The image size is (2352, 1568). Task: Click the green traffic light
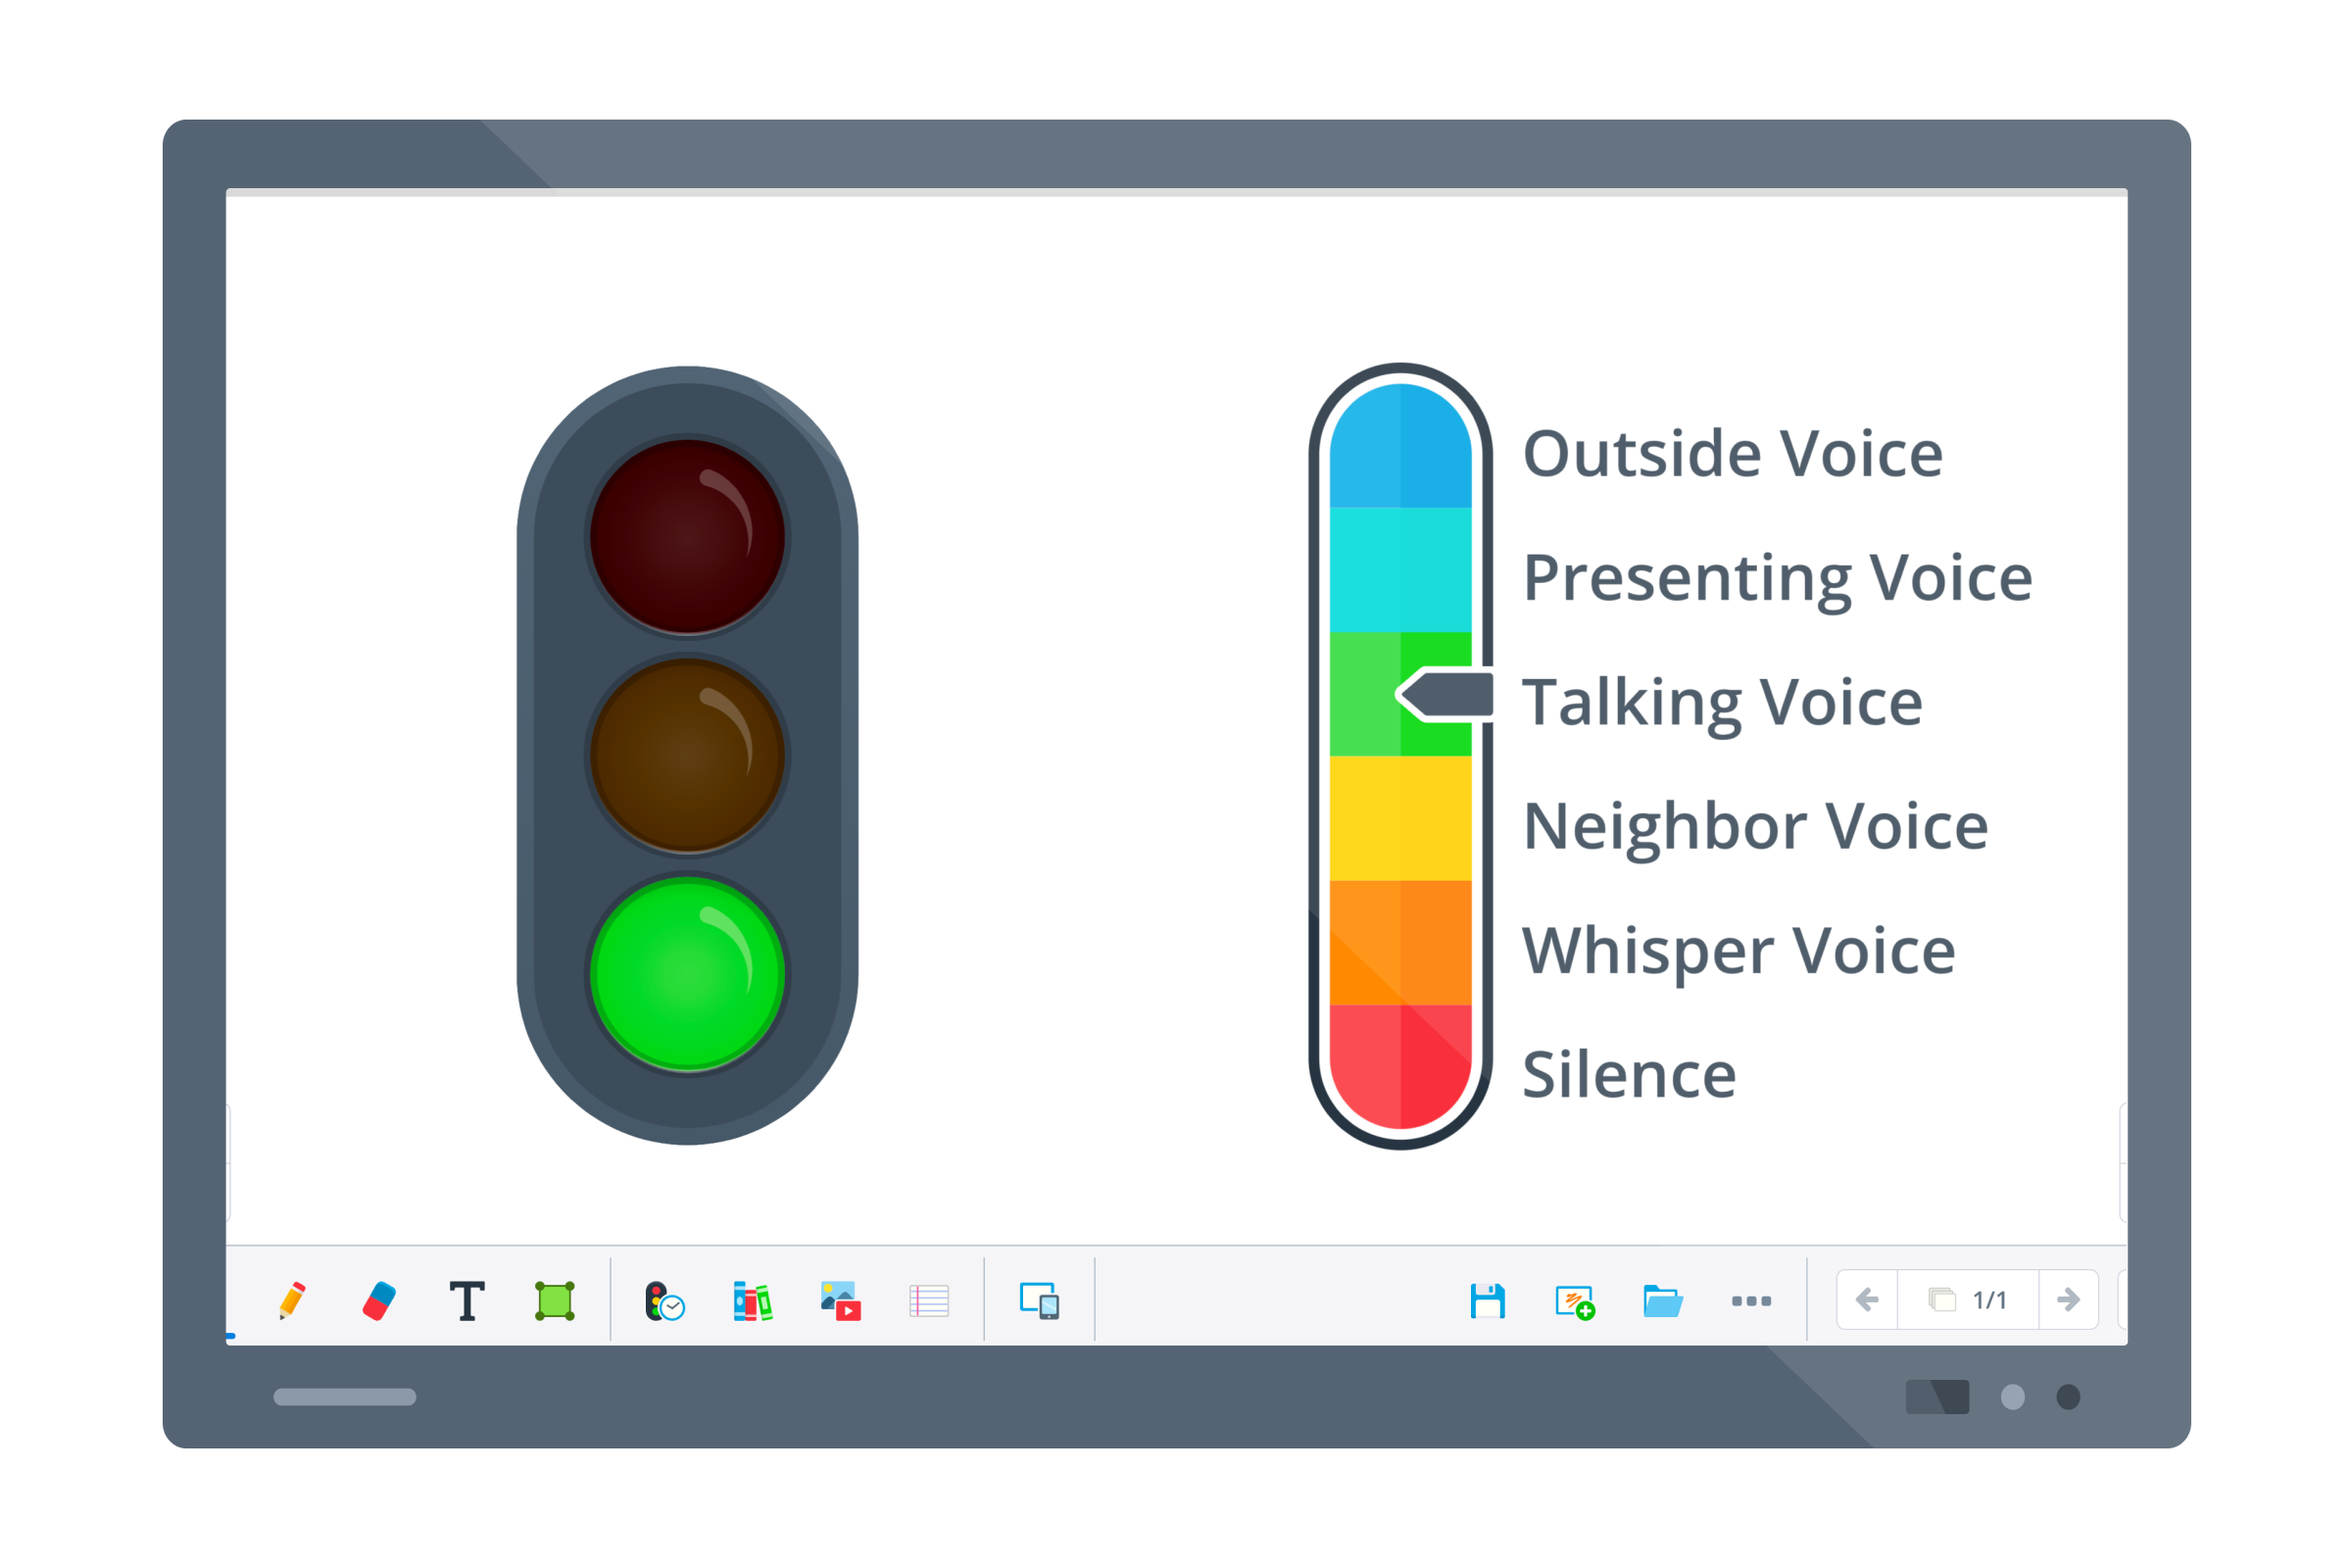pyautogui.click(x=688, y=974)
